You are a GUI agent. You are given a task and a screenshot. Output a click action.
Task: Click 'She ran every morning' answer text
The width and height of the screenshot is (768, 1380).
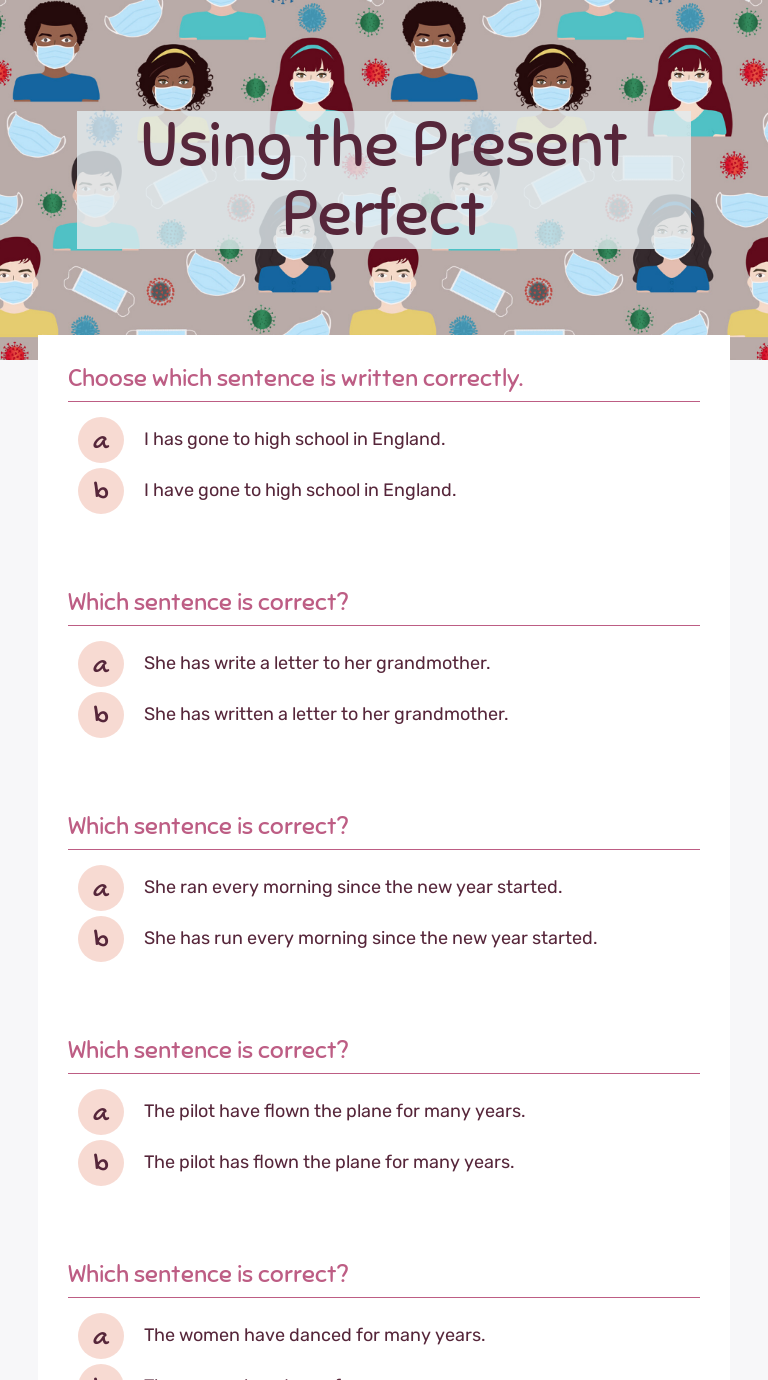click(x=353, y=887)
